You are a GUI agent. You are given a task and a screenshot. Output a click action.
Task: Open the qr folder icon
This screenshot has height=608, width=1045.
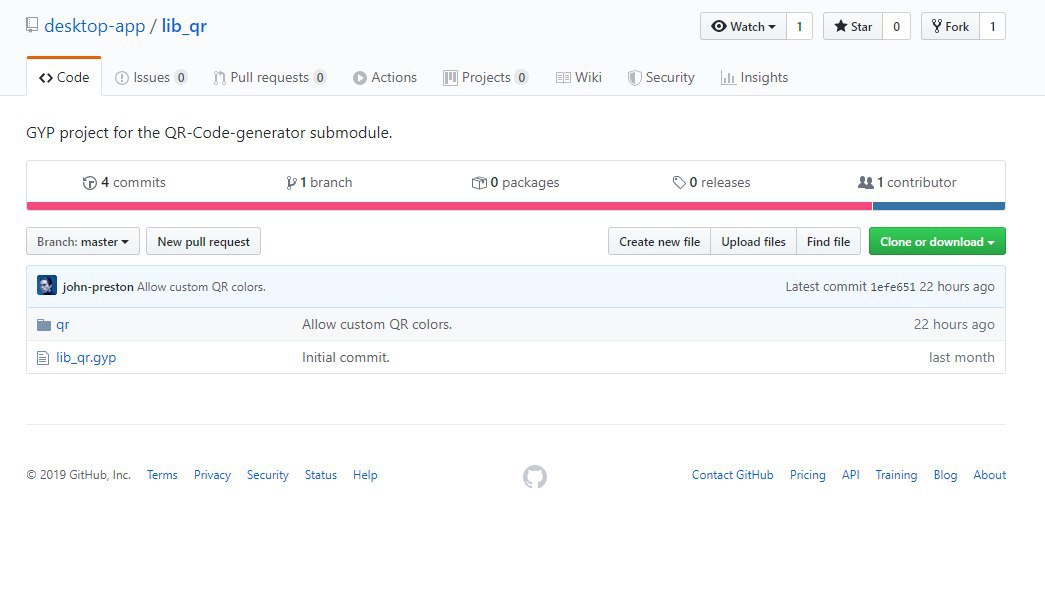(43, 325)
